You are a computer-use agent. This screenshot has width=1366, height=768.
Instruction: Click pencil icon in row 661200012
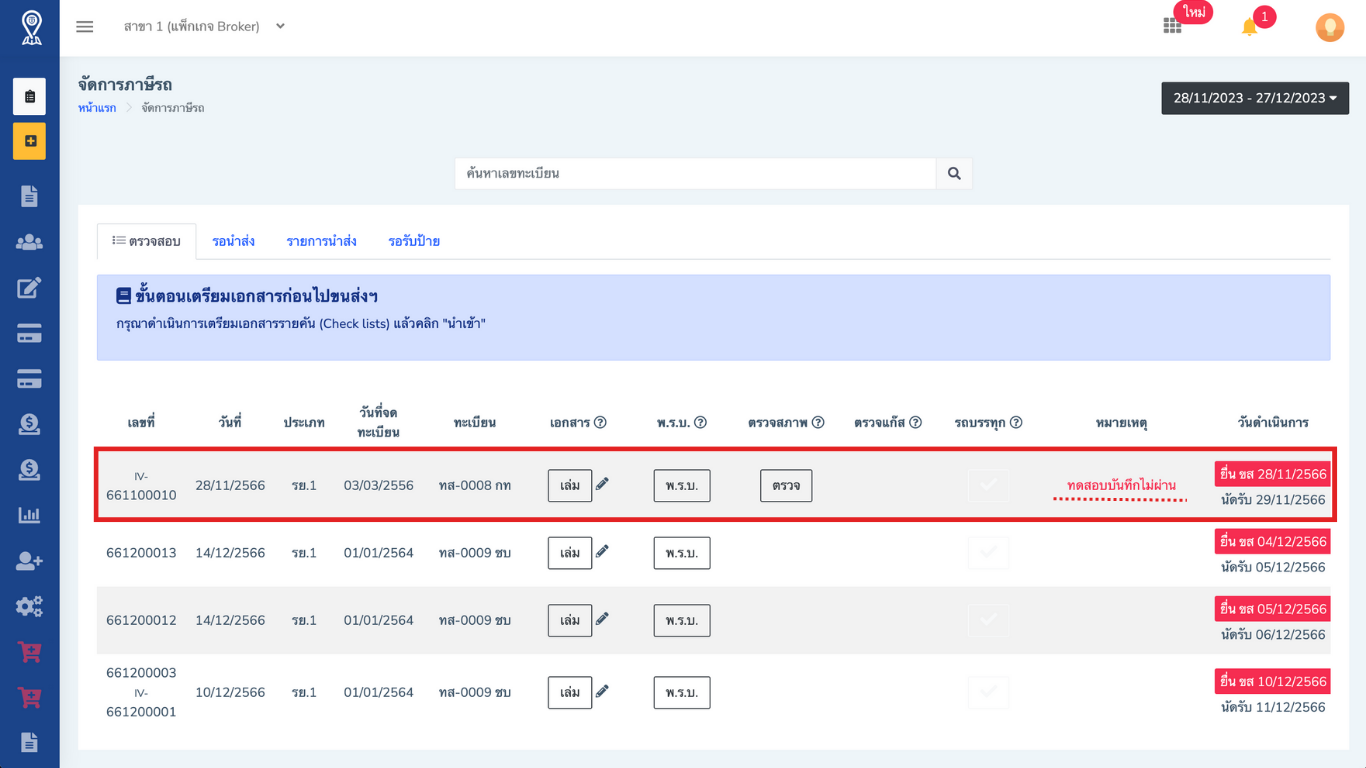coord(602,619)
